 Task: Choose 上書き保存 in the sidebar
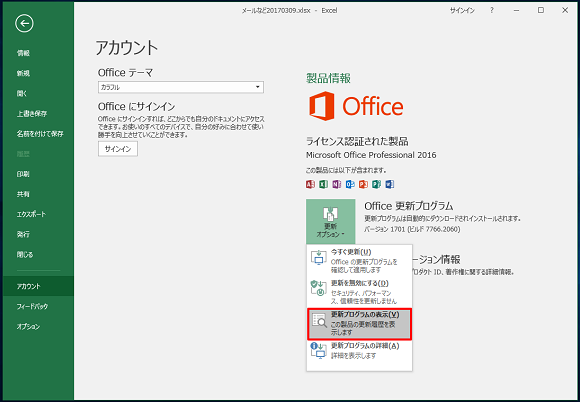point(31,114)
